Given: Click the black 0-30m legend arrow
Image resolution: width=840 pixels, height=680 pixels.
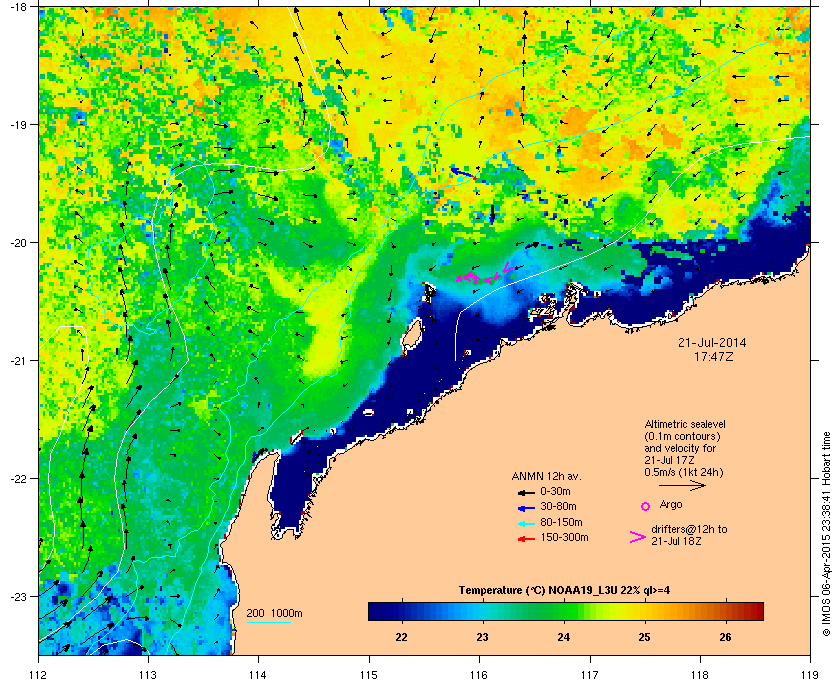Looking at the screenshot, I should pyautogui.click(x=526, y=492).
